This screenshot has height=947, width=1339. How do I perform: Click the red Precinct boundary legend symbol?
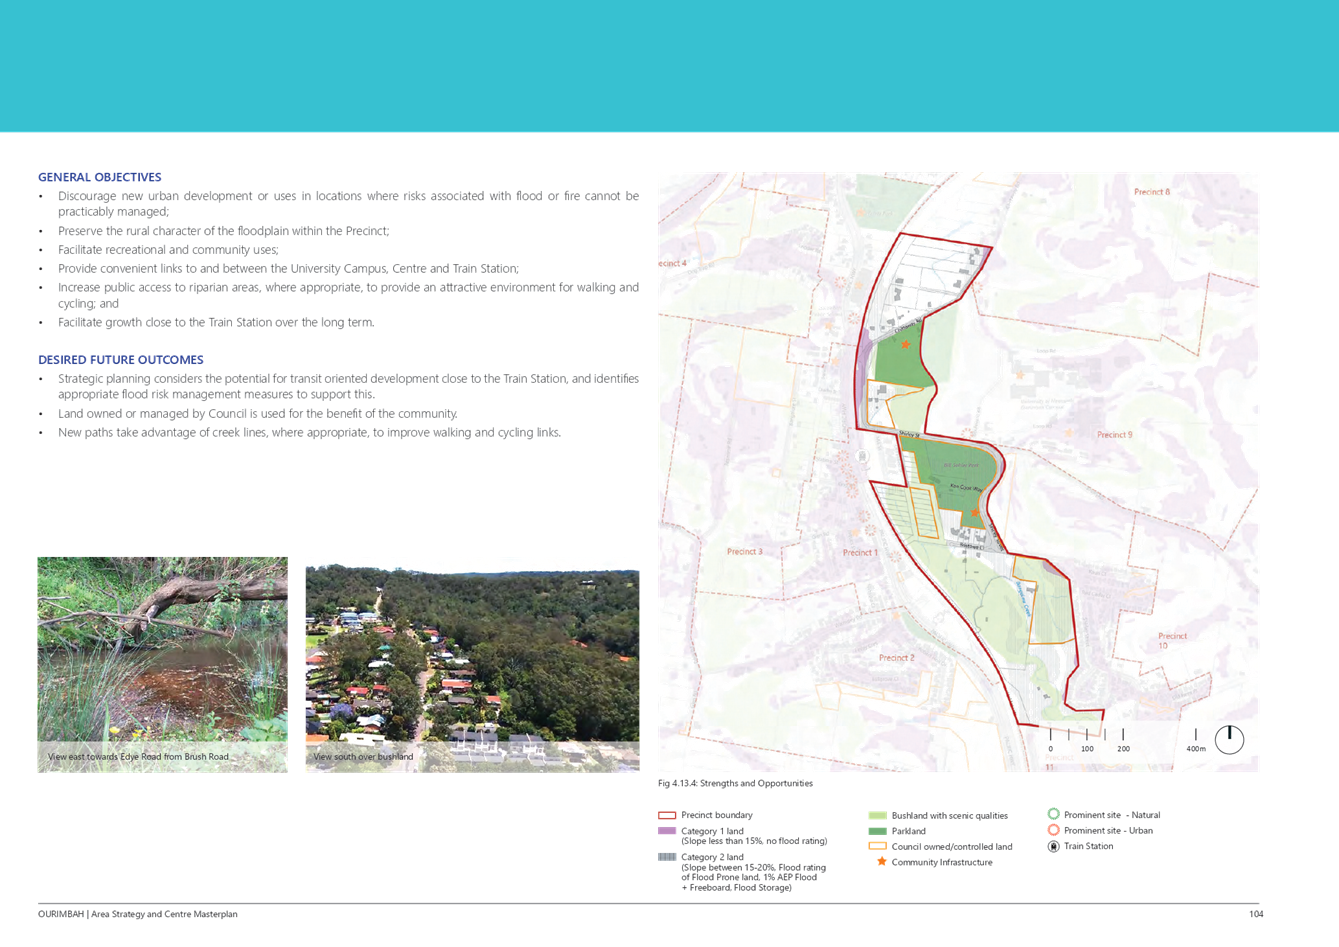(667, 816)
